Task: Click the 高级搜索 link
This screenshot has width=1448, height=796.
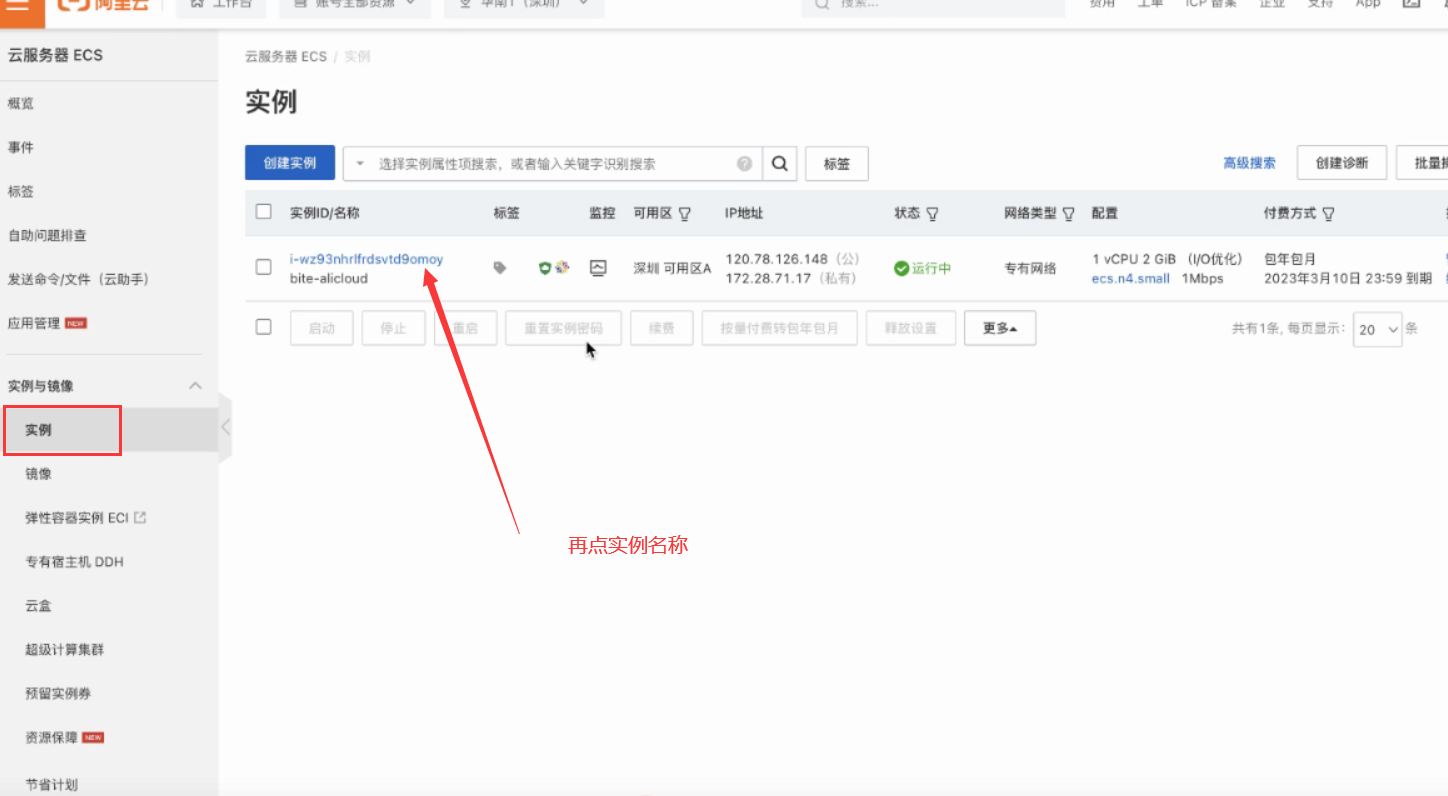Action: pos(1249,163)
